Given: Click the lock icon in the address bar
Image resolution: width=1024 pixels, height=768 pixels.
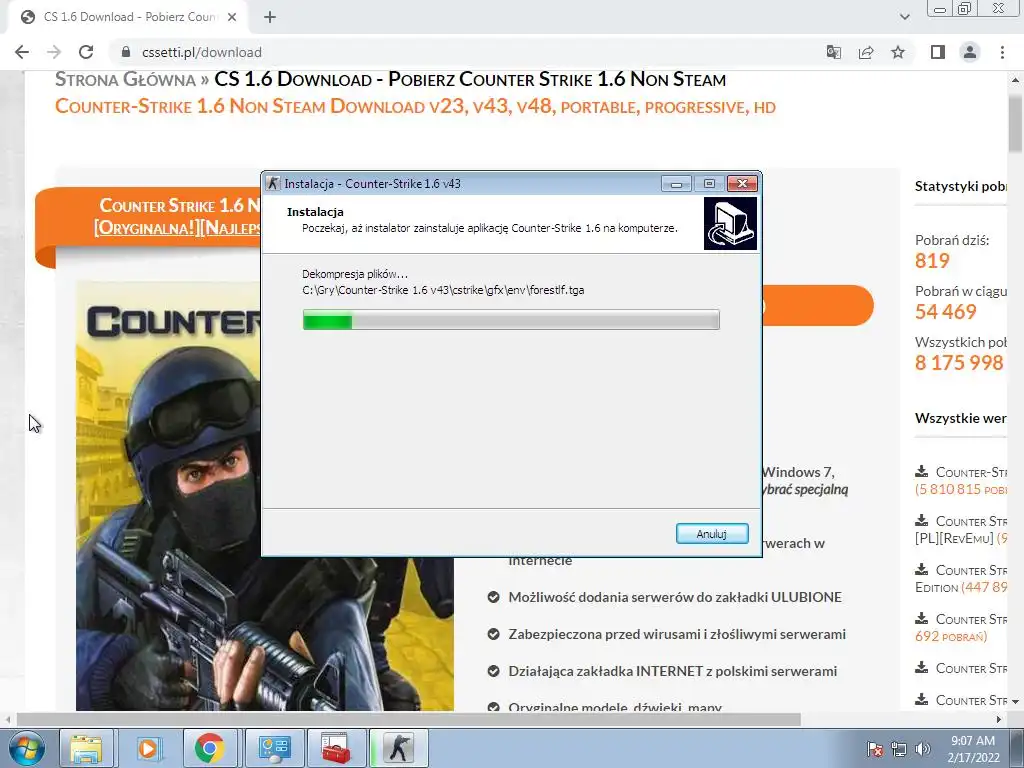Looking at the screenshot, I should click(126, 52).
